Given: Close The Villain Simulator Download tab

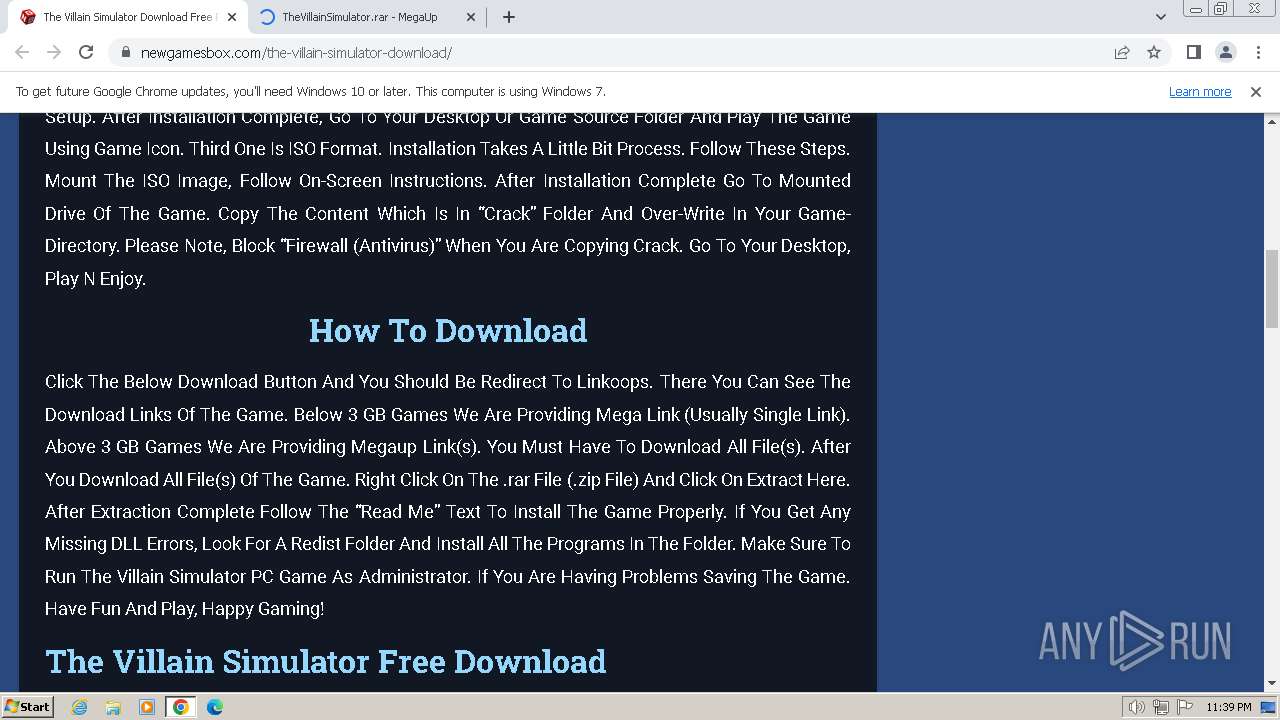Looking at the screenshot, I should pos(232,17).
